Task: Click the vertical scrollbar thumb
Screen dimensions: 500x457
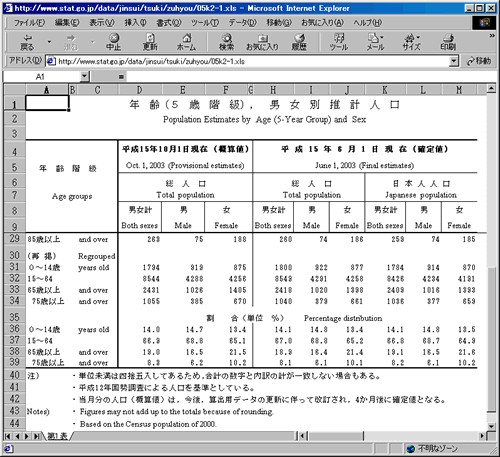Action: click(491, 339)
